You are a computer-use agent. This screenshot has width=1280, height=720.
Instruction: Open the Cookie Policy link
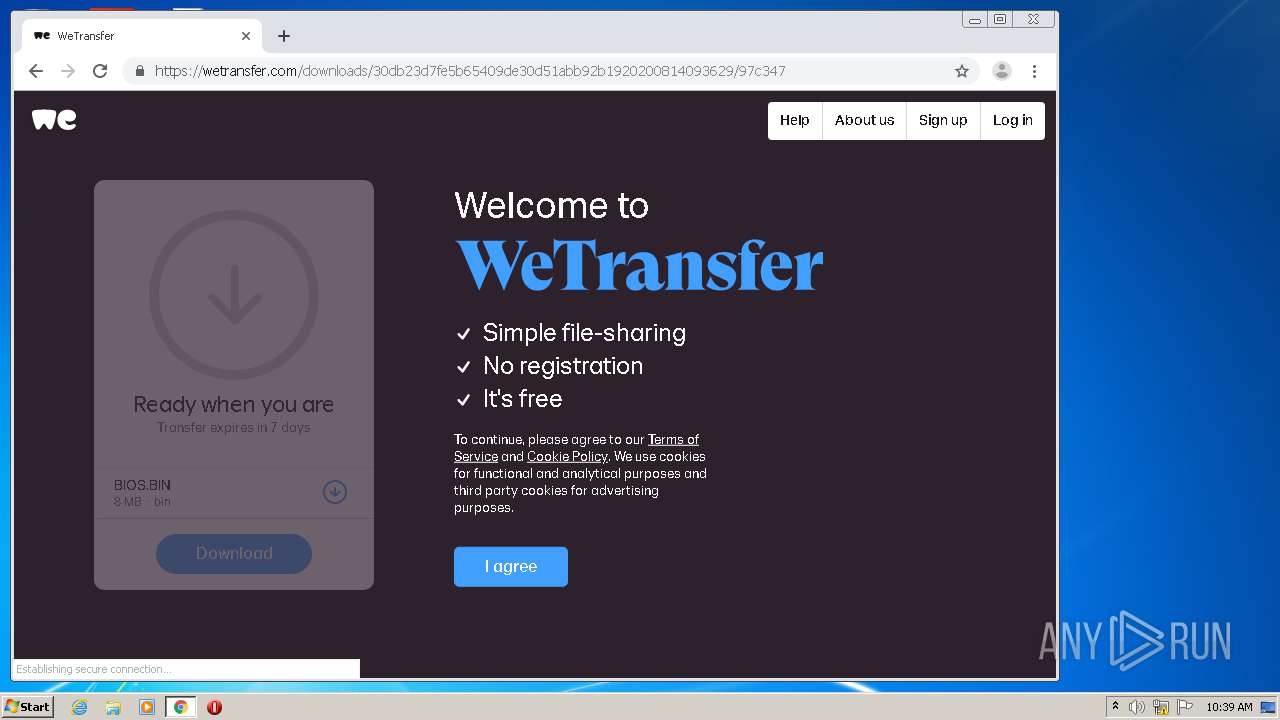(567, 457)
